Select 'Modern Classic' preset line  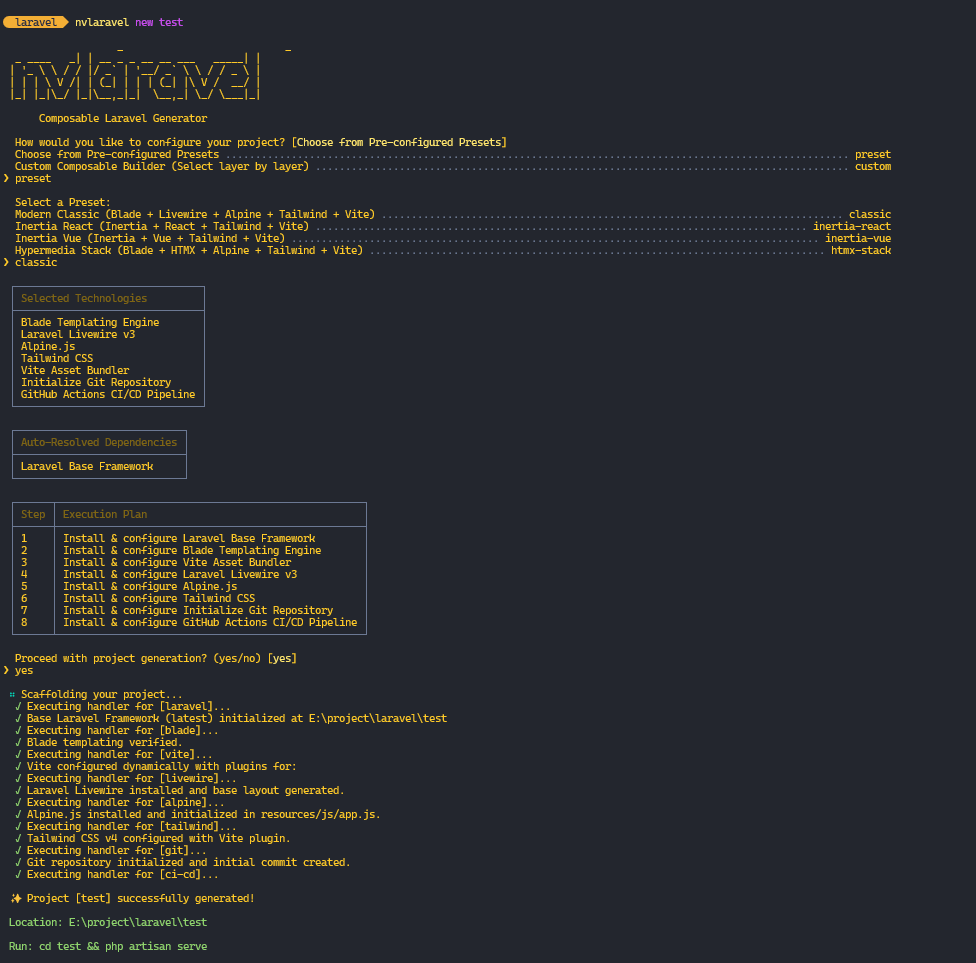(453, 214)
